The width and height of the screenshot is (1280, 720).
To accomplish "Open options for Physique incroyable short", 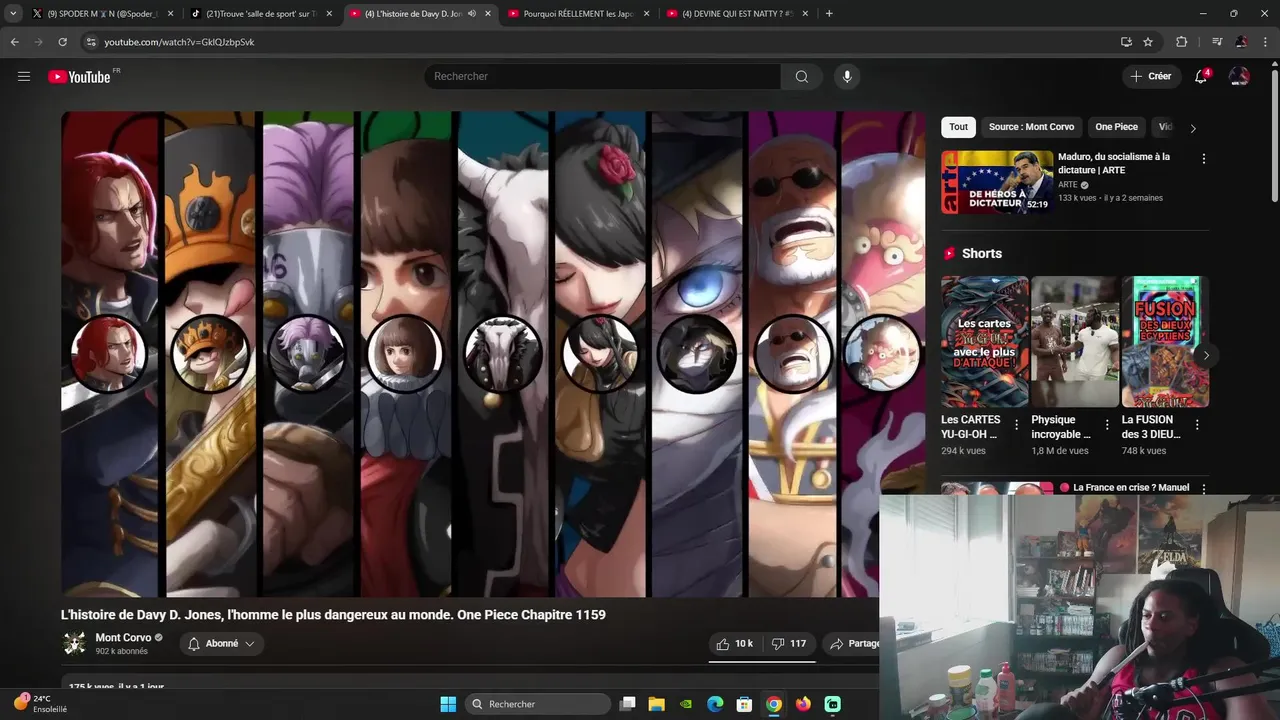I will click(x=1107, y=425).
